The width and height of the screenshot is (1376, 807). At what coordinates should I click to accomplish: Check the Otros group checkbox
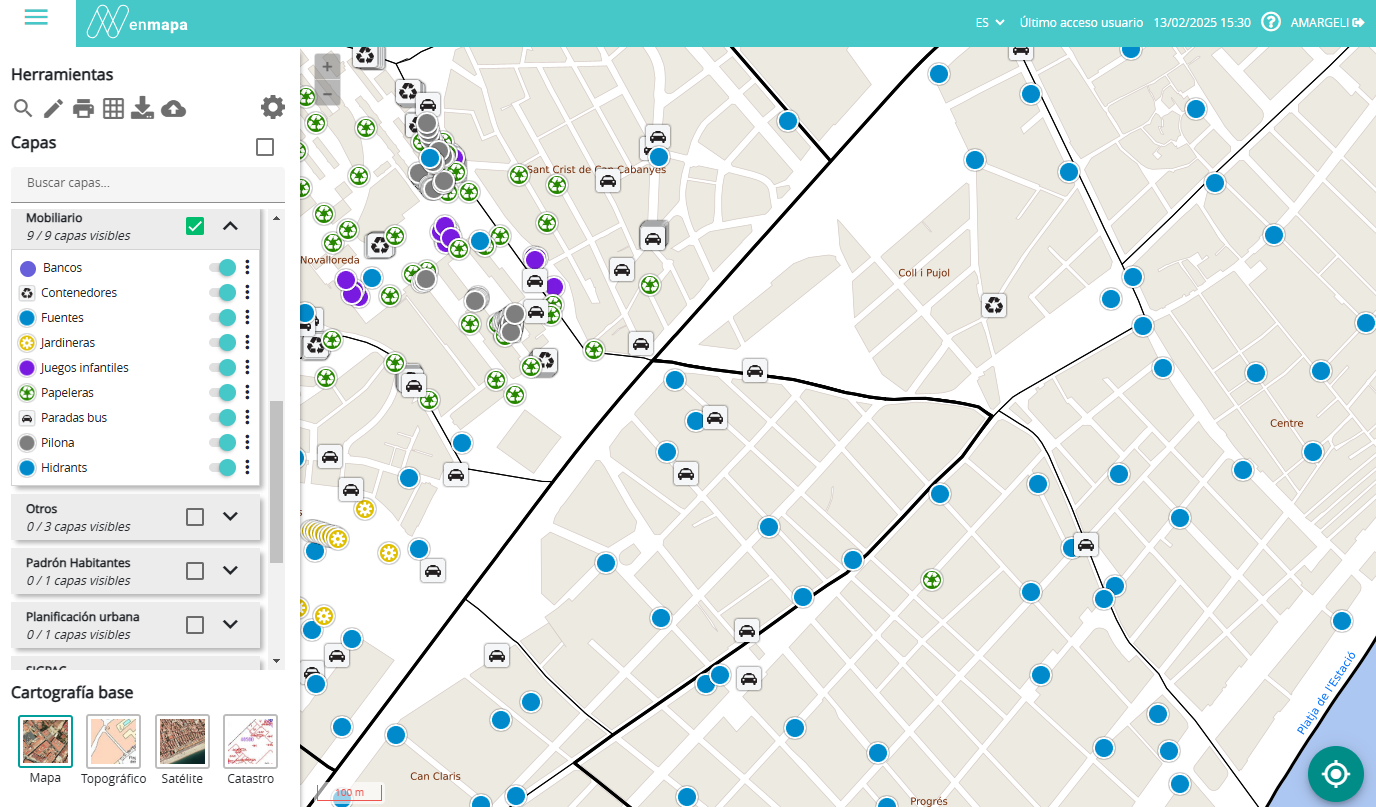point(195,517)
